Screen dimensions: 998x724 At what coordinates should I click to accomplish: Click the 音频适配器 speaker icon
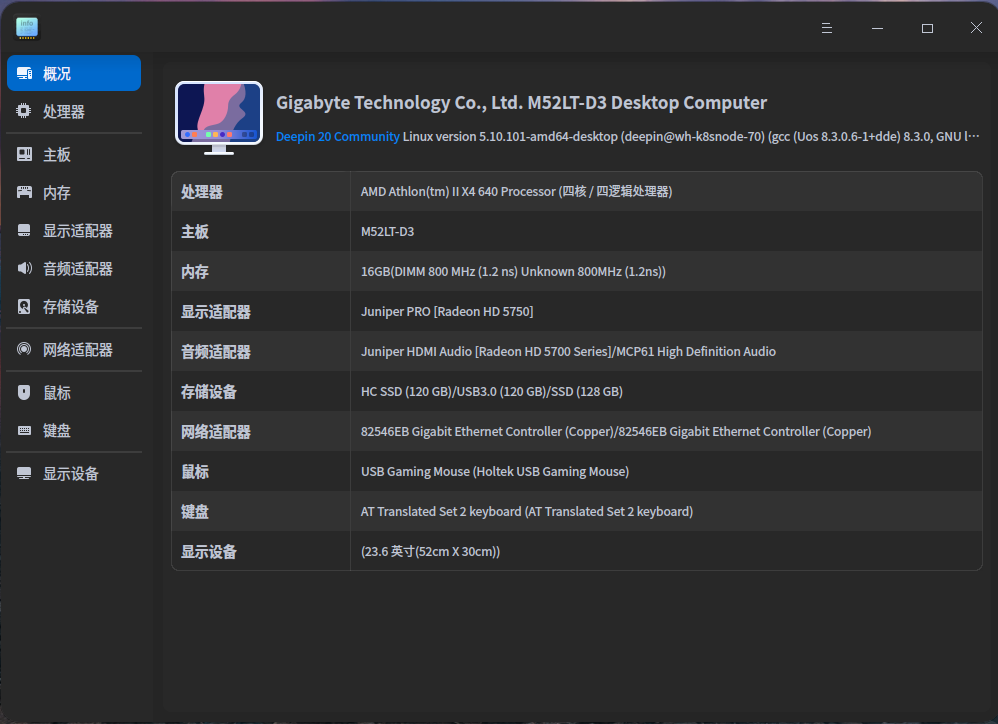pos(24,268)
